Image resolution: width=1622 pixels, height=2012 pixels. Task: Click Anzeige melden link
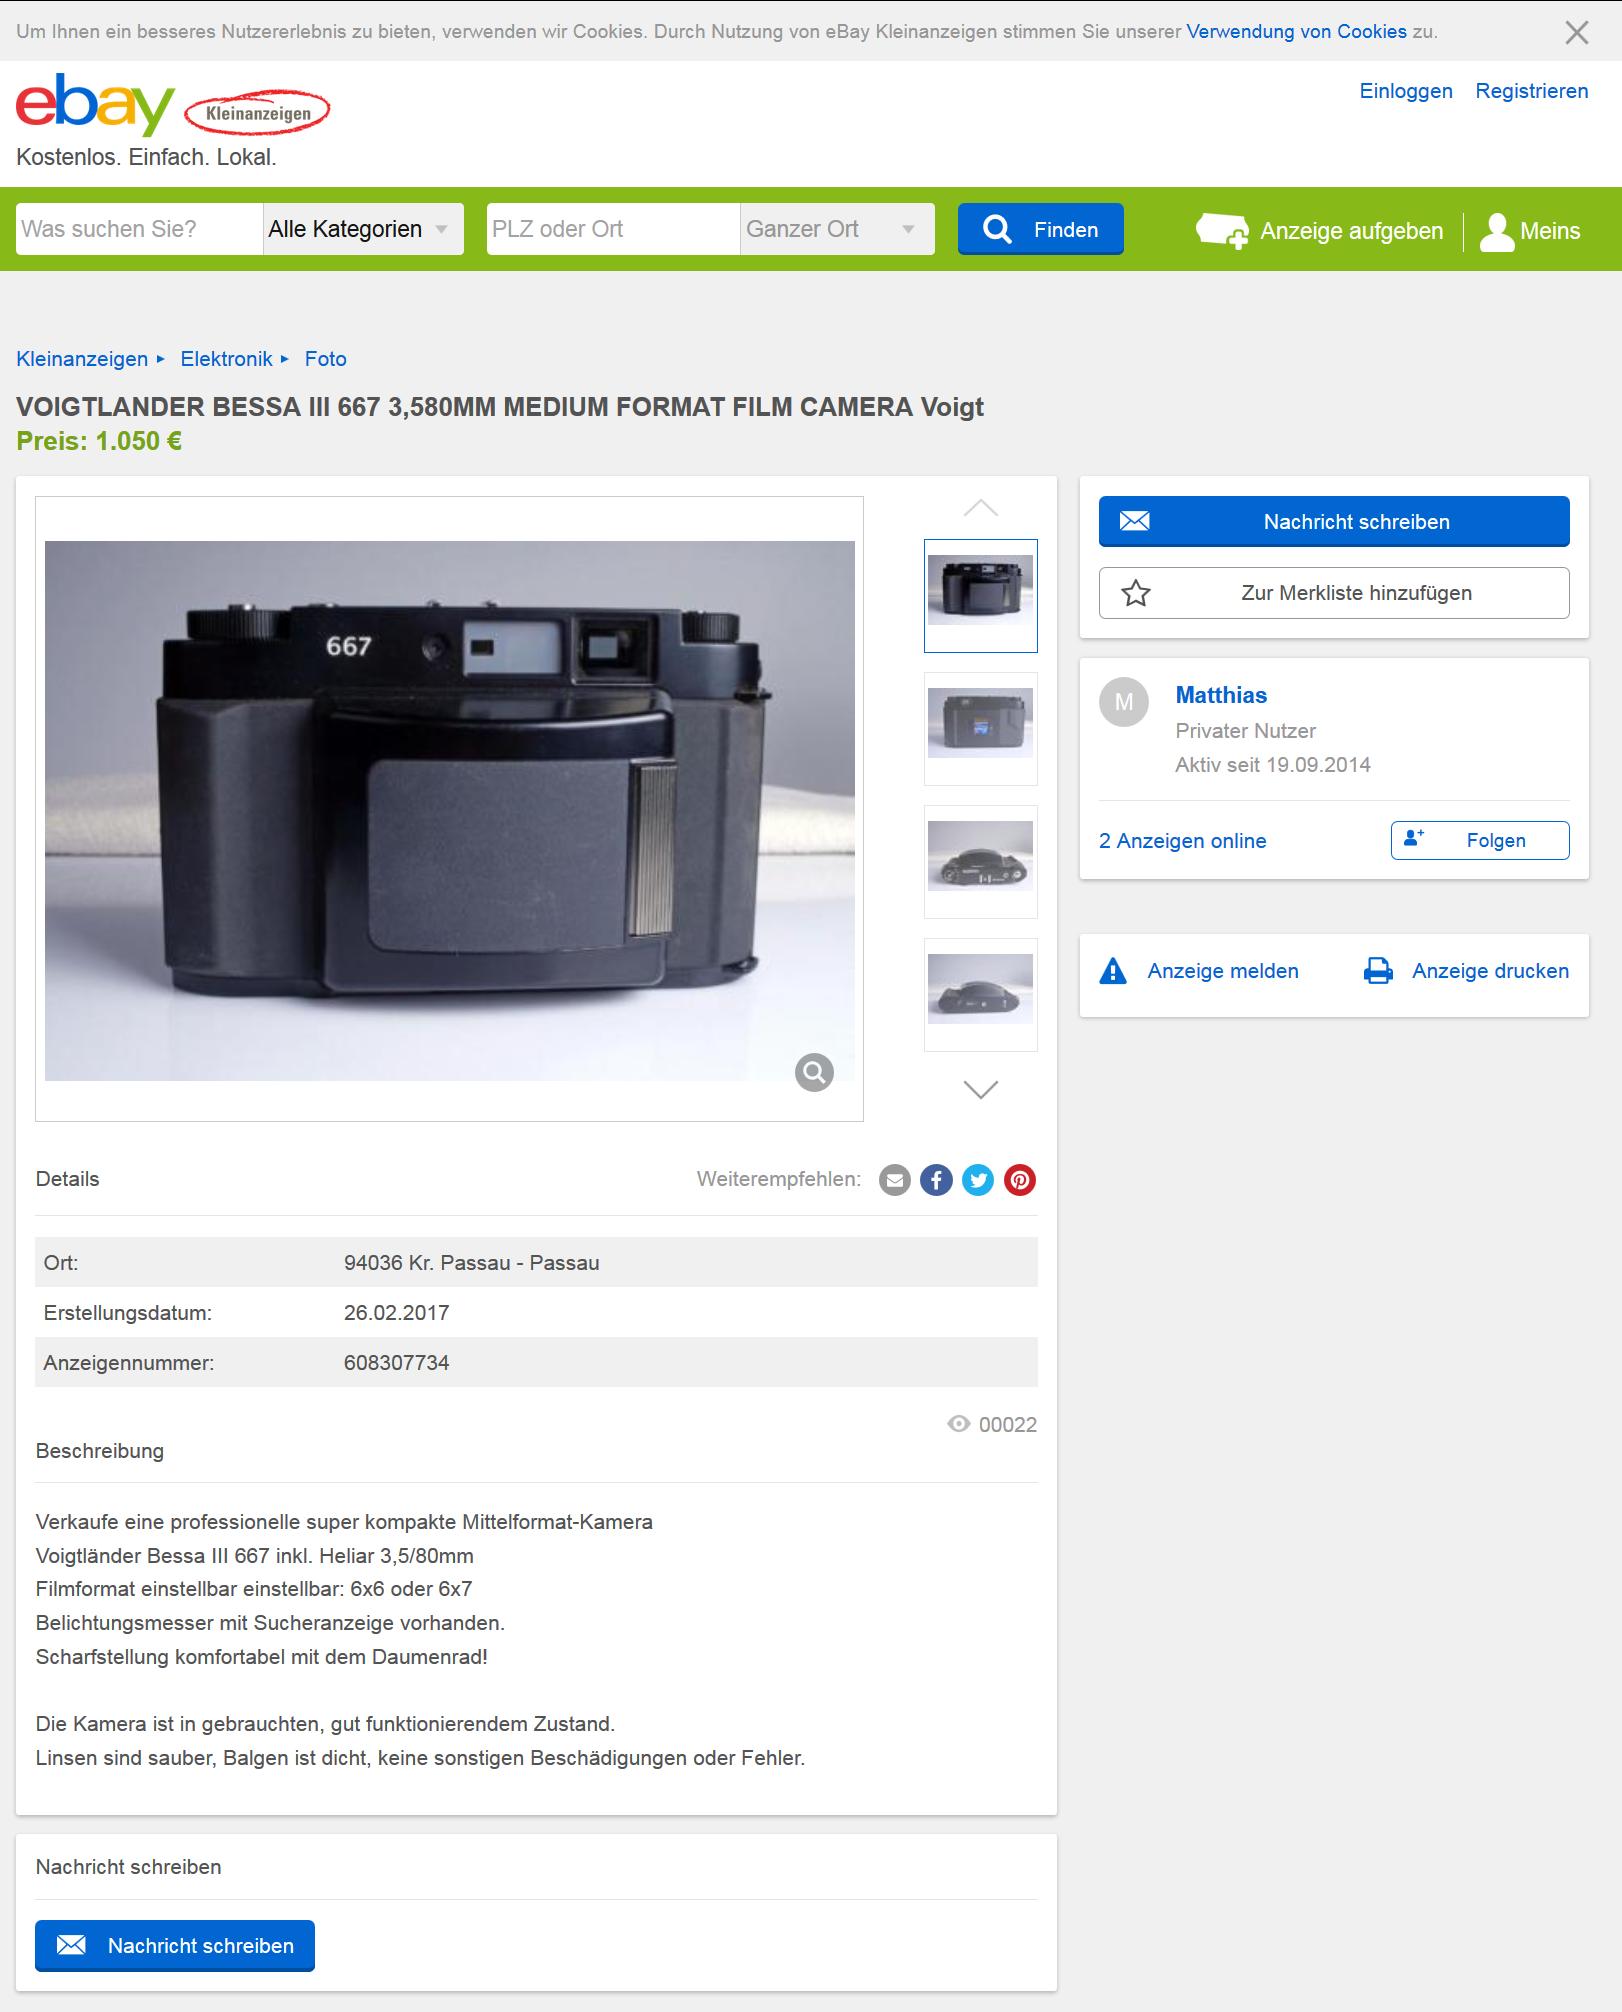1199,971
